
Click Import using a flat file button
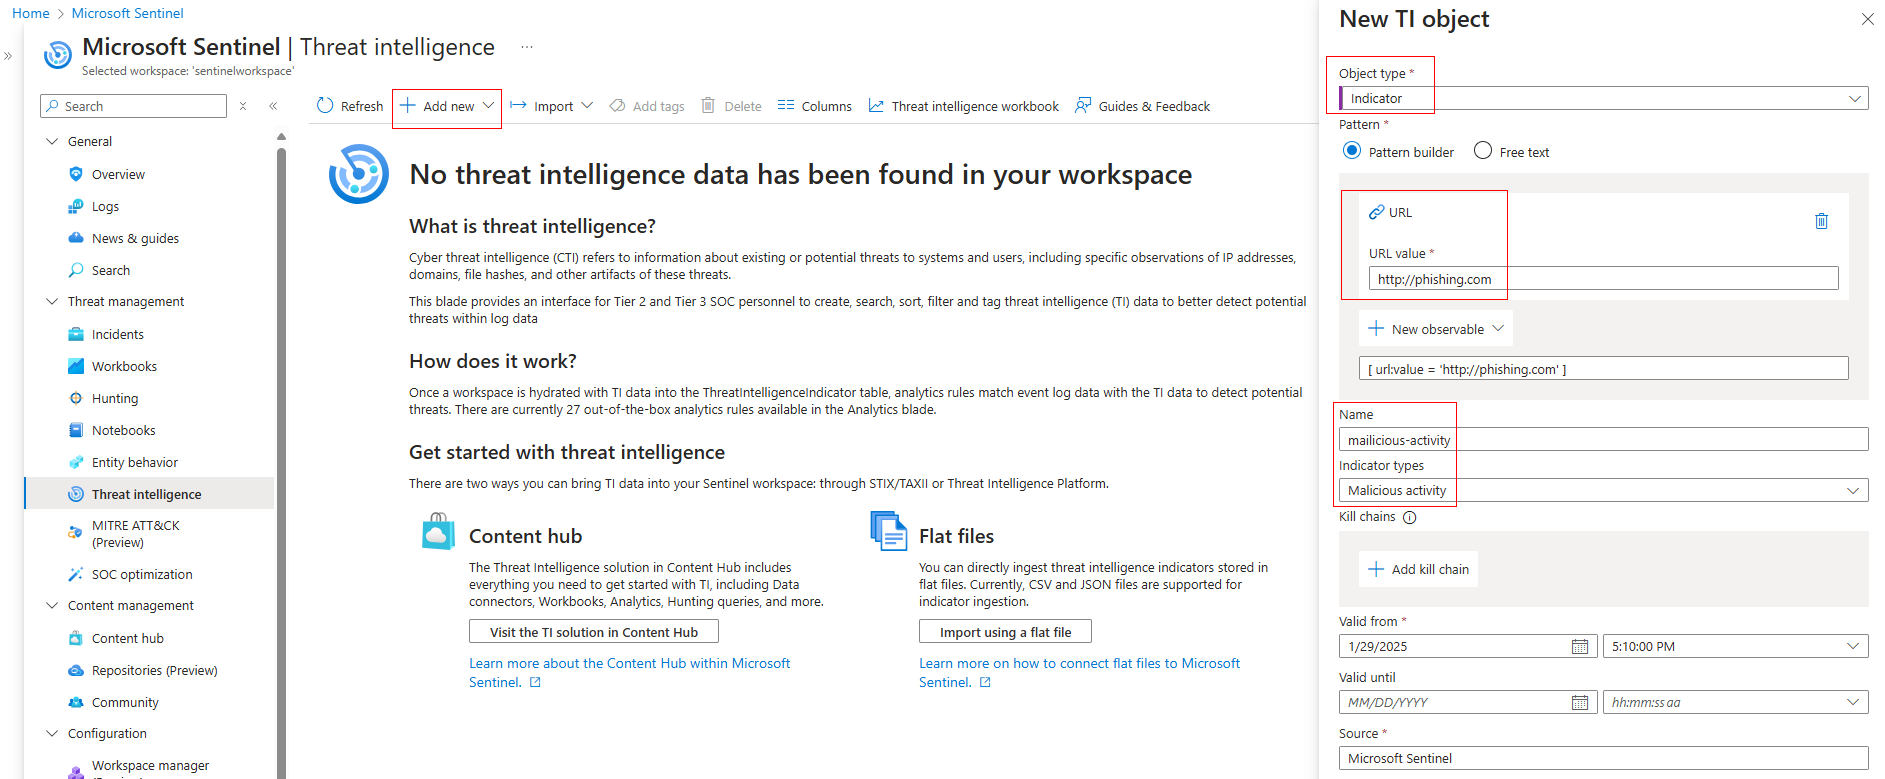1005,632
